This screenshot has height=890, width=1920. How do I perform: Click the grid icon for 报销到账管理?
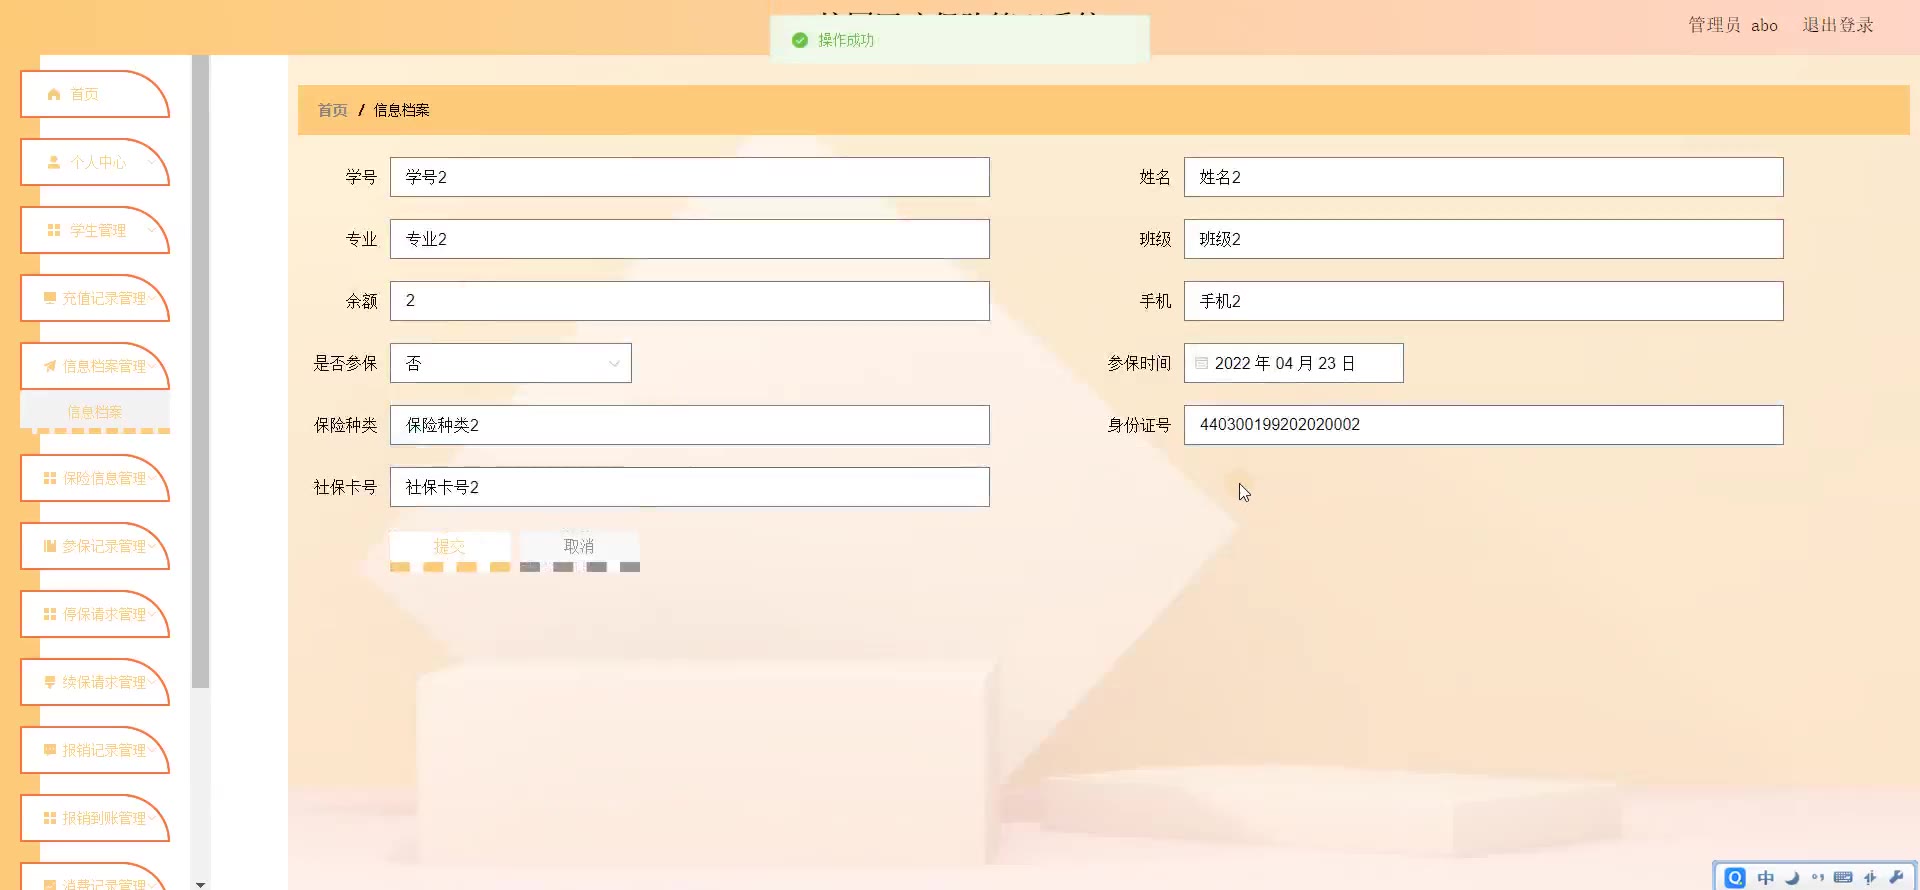(x=50, y=818)
